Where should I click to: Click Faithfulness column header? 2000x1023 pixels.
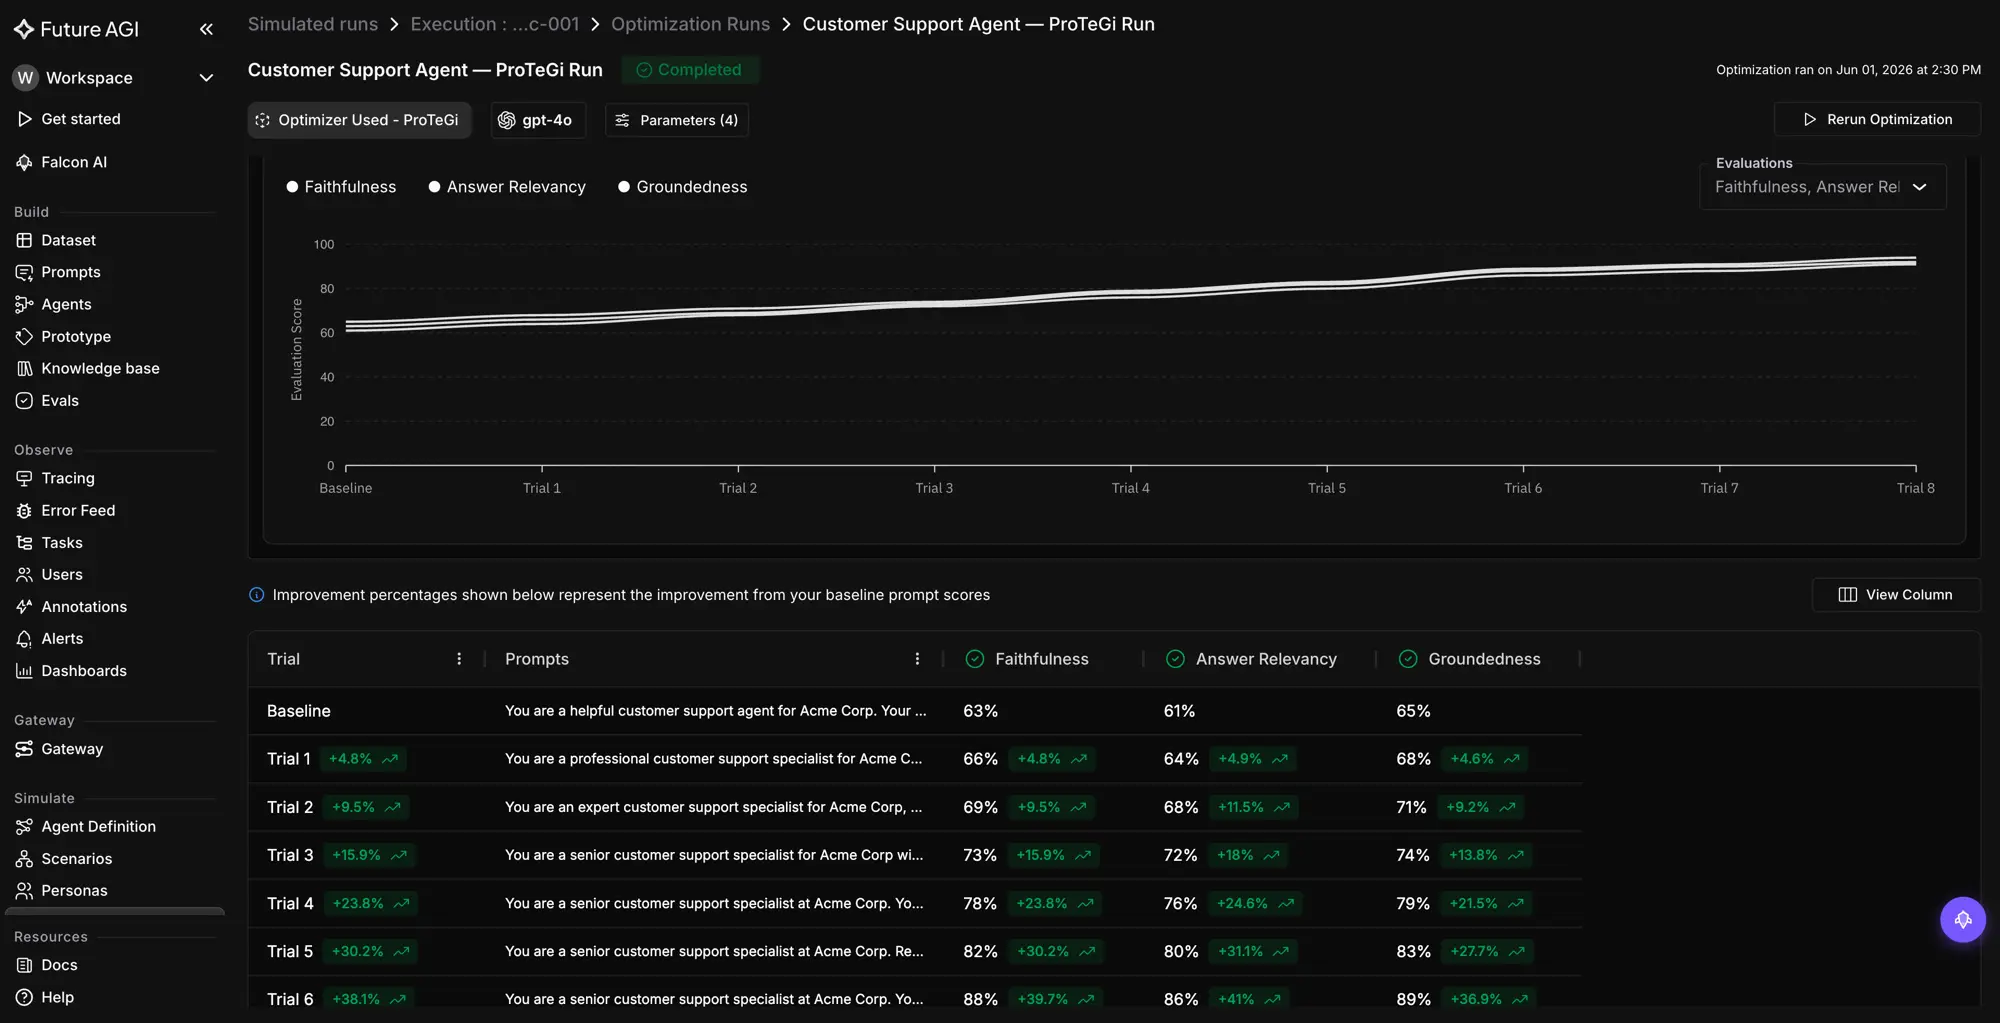(x=1041, y=659)
